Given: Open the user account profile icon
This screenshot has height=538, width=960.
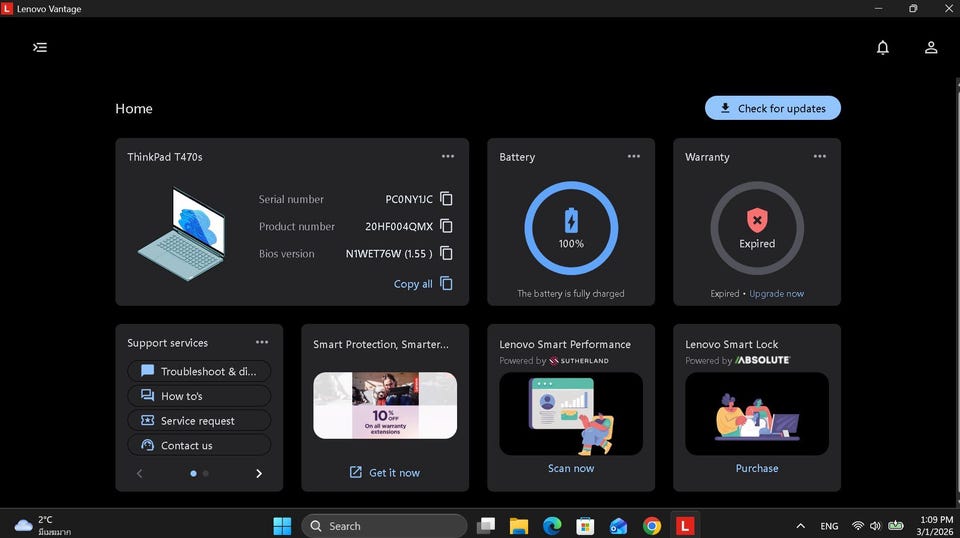Looking at the screenshot, I should coord(930,47).
